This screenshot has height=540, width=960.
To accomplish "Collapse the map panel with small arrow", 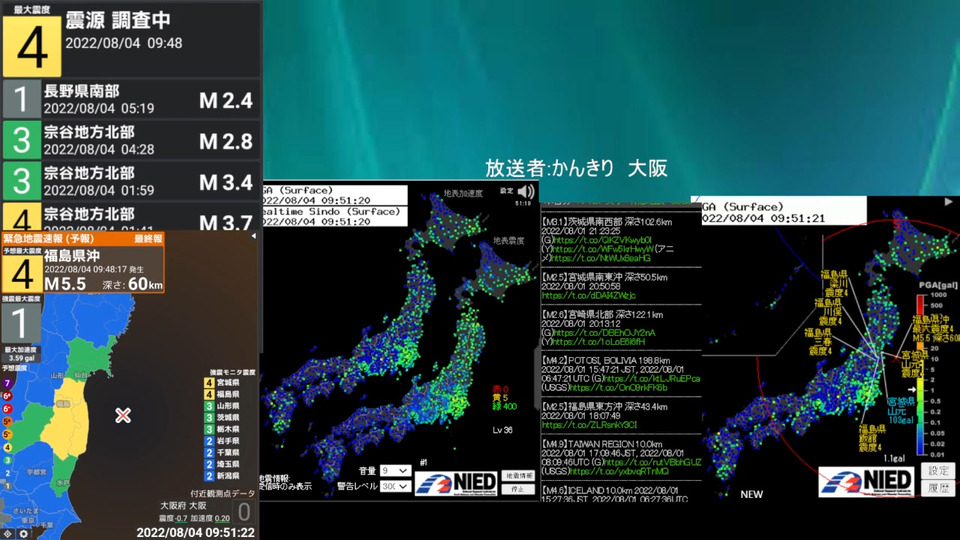I will 253,236.
